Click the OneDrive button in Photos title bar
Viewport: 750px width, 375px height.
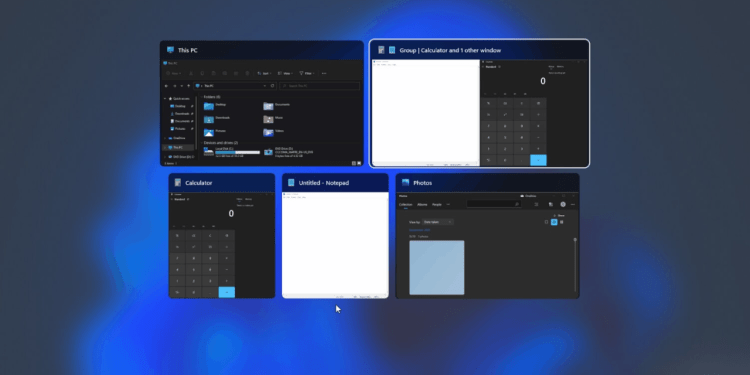pos(529,196)
